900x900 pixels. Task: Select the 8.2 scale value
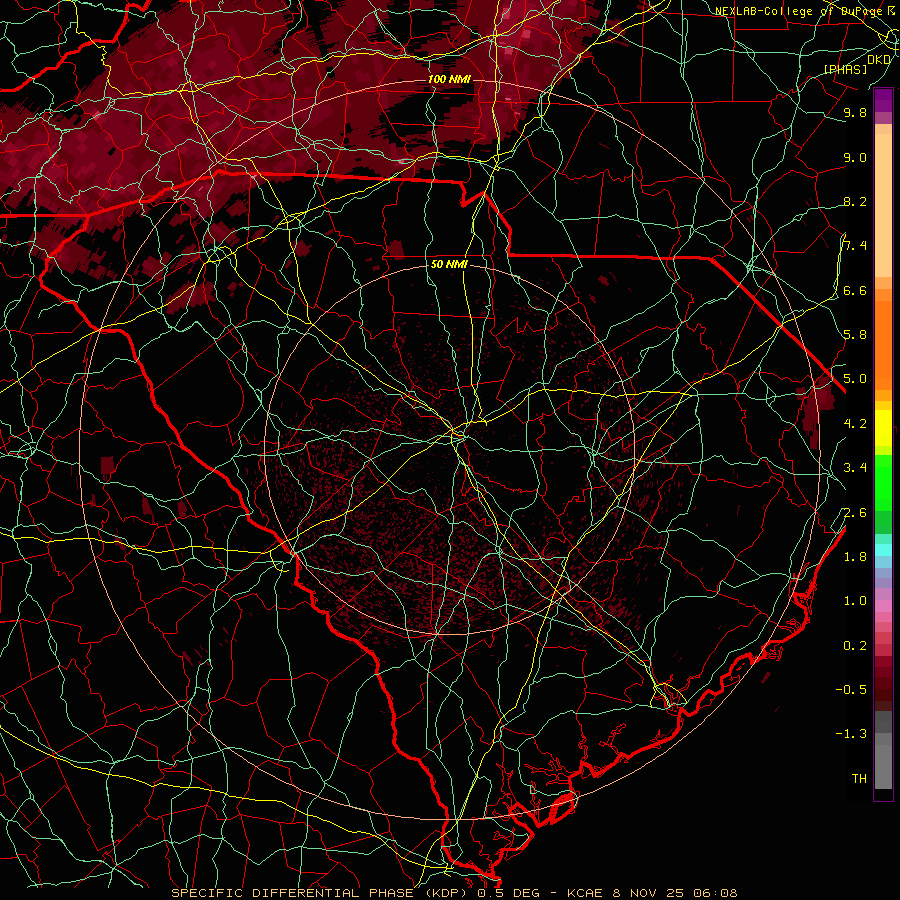[x=855, y=201]
